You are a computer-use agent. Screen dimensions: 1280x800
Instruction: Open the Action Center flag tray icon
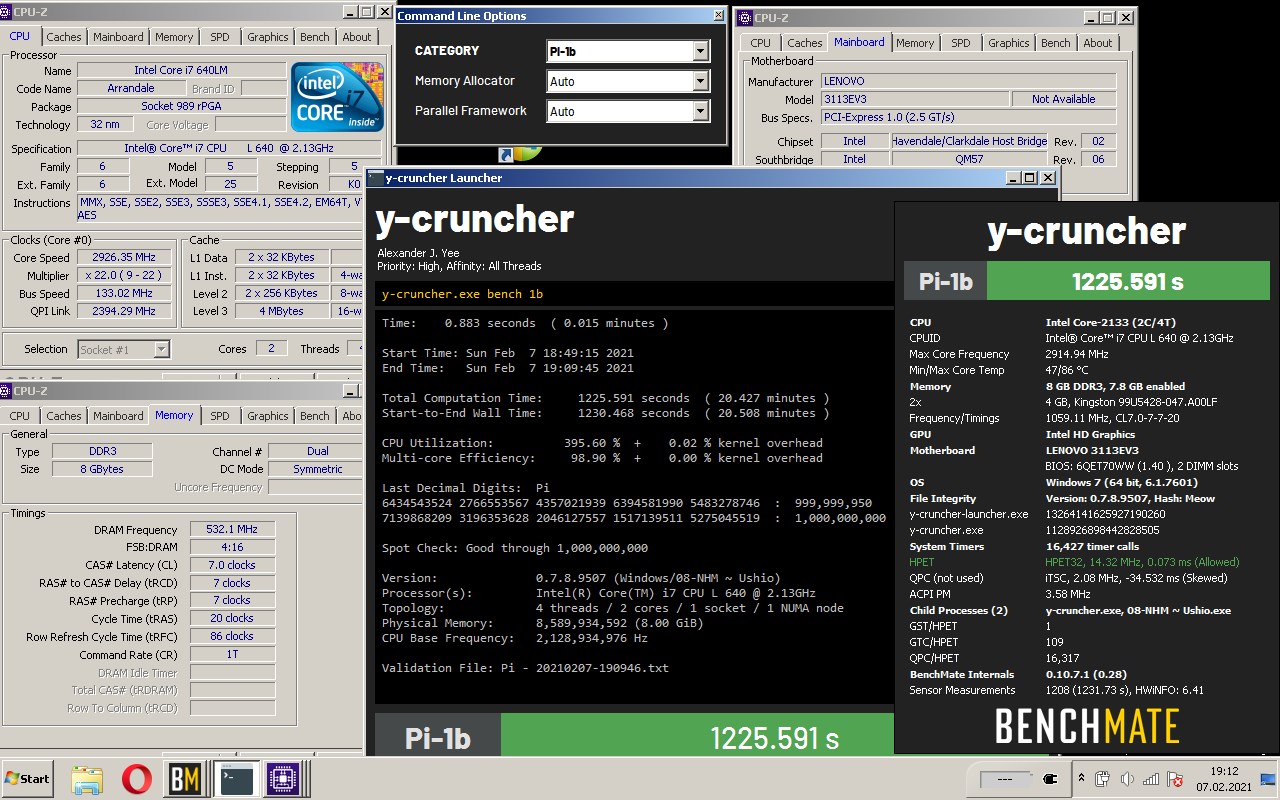pyautogui.click(x=1176, y=779)
